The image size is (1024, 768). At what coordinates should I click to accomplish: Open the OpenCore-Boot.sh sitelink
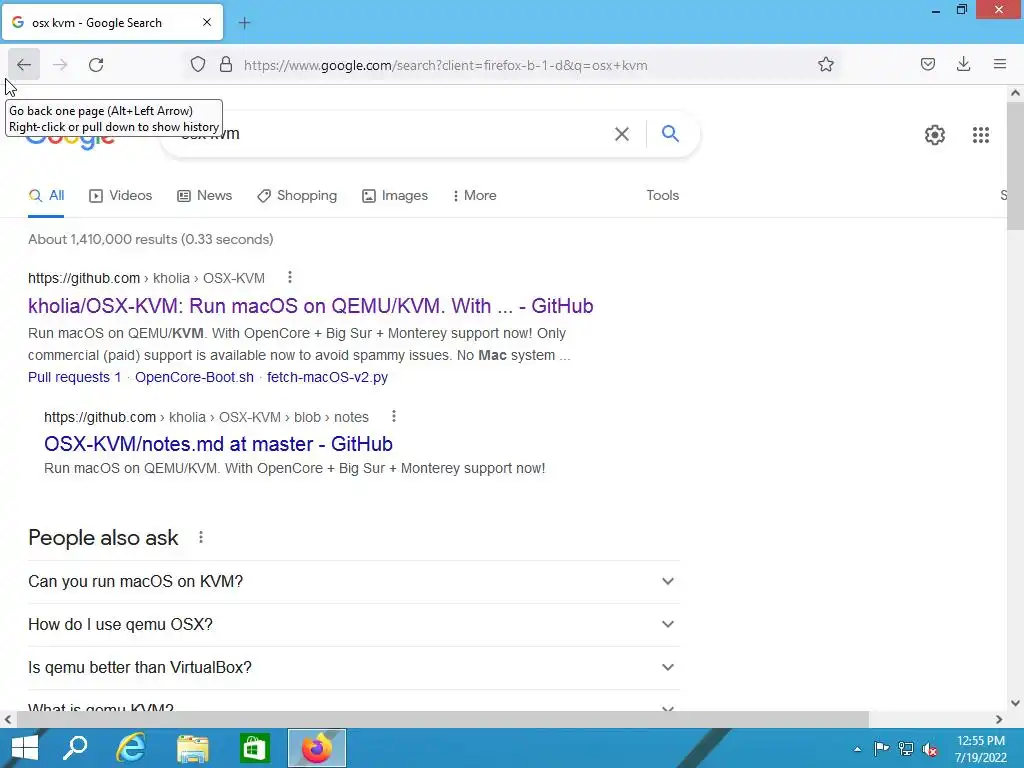coord(194,377)
